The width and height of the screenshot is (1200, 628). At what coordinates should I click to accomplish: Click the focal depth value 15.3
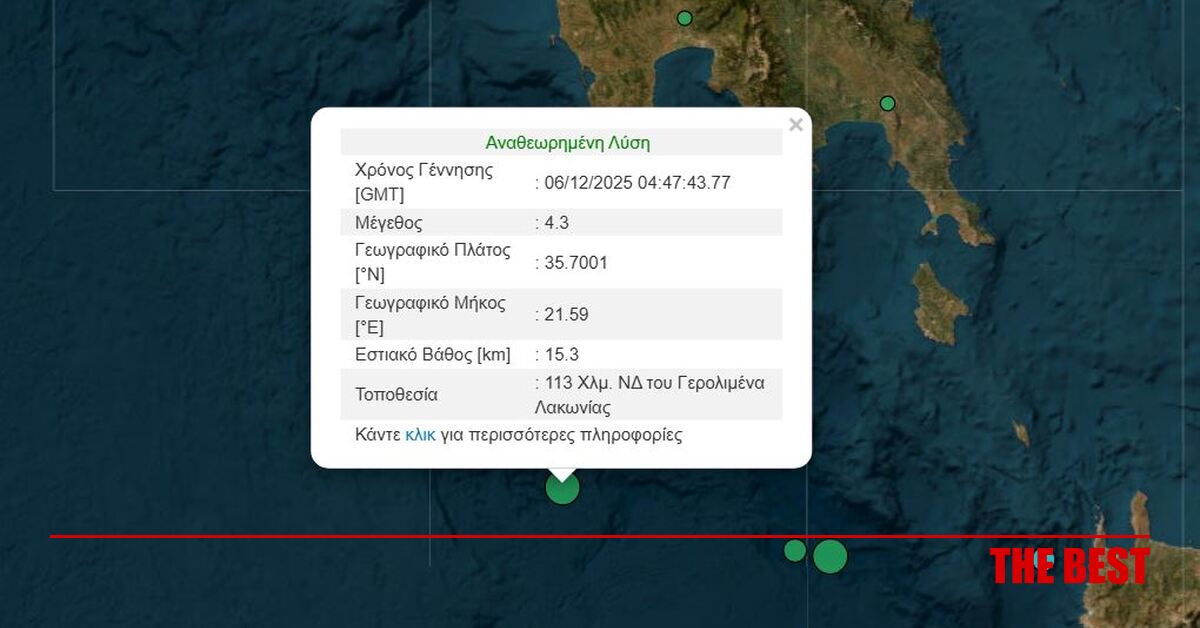(560, 354)
